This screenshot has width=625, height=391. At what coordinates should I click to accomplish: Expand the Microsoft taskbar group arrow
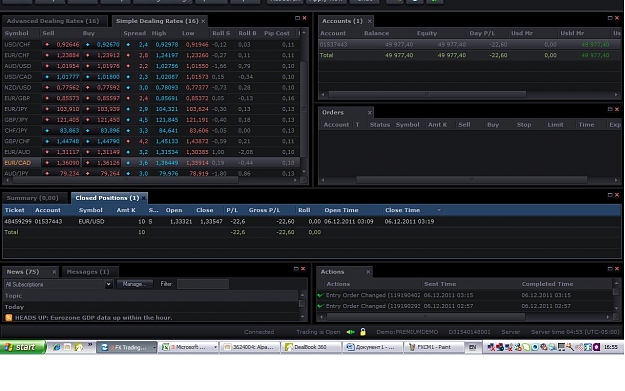click(215, 348)
